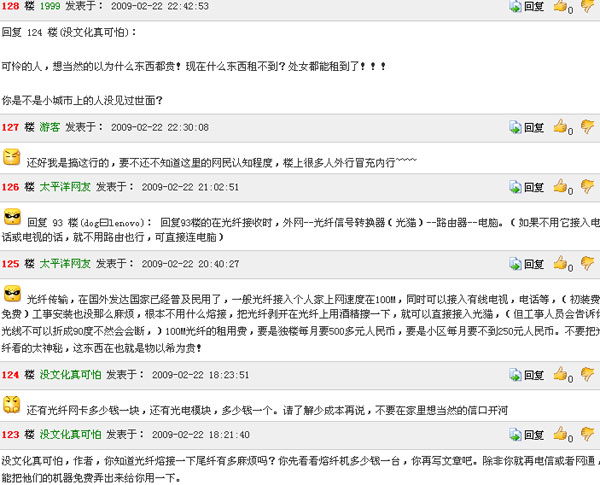Click line starting 没文化真可怕,作者
This screenshot has width=600, height=485.
[300, 461]
